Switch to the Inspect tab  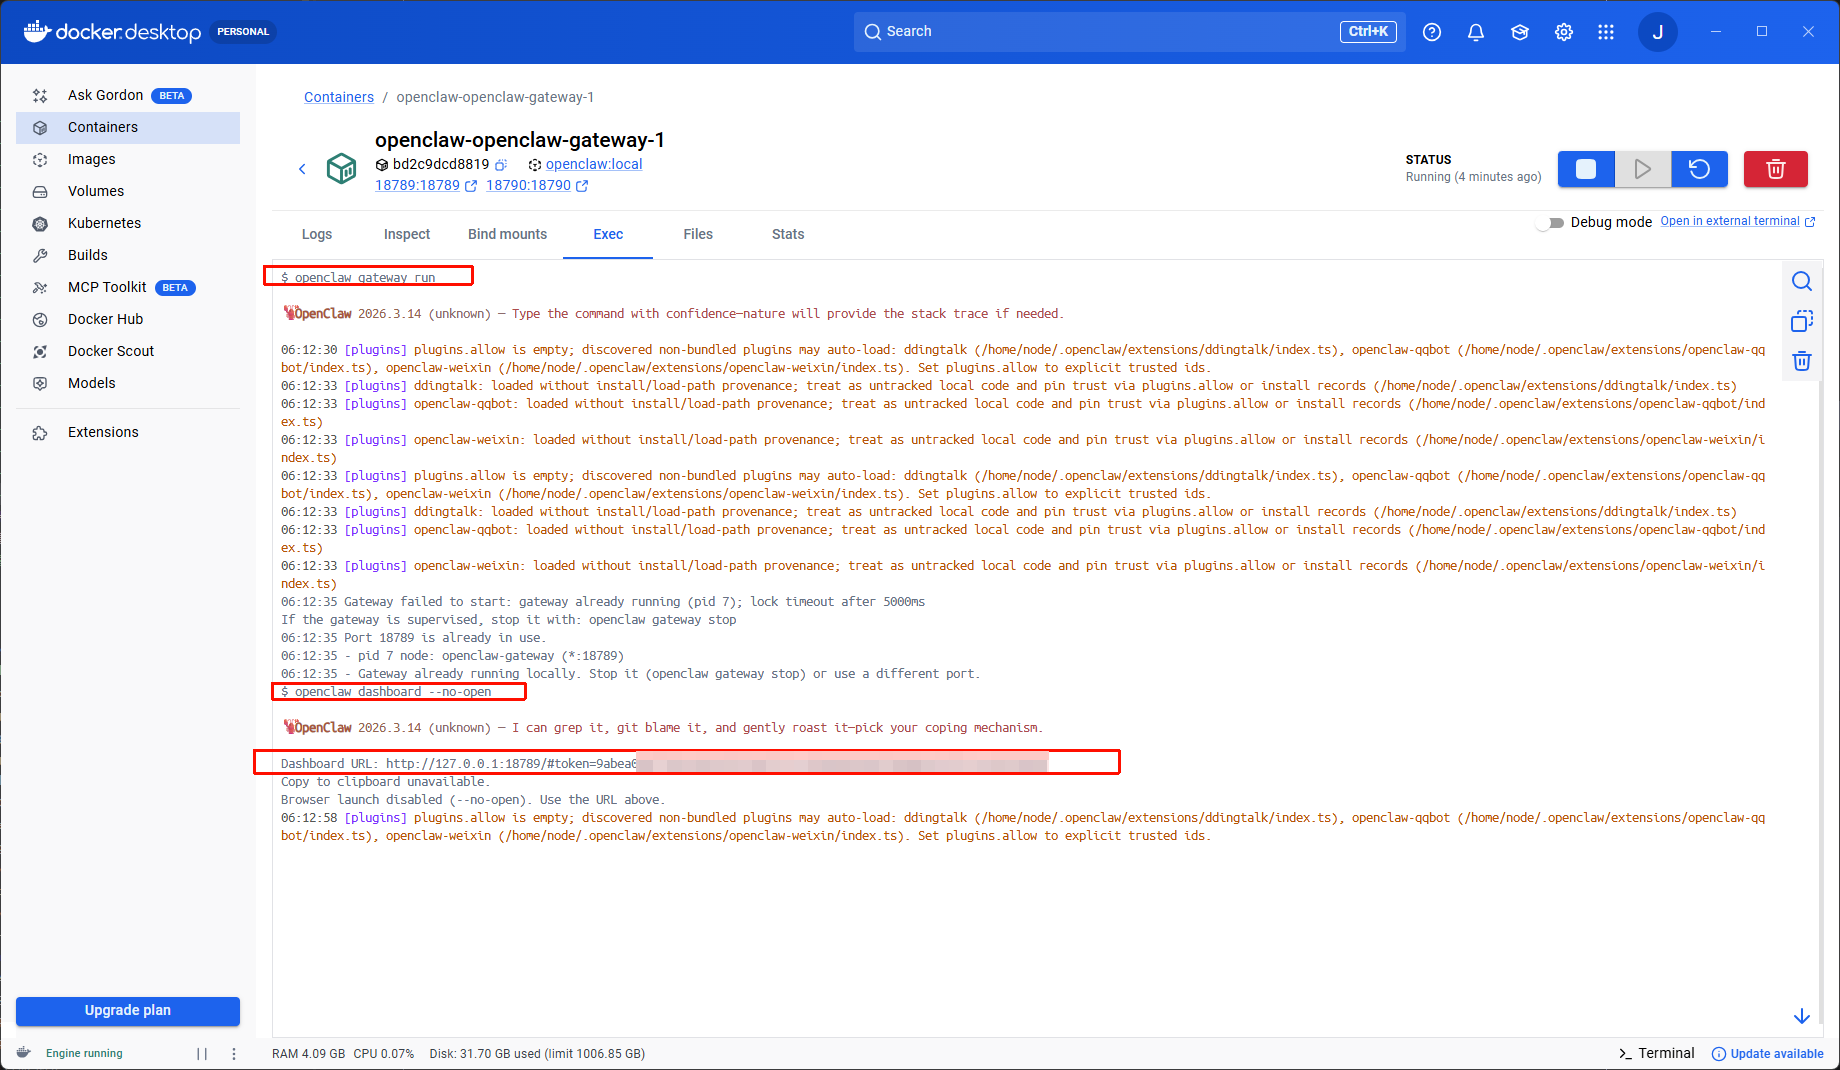pos(407,234)
